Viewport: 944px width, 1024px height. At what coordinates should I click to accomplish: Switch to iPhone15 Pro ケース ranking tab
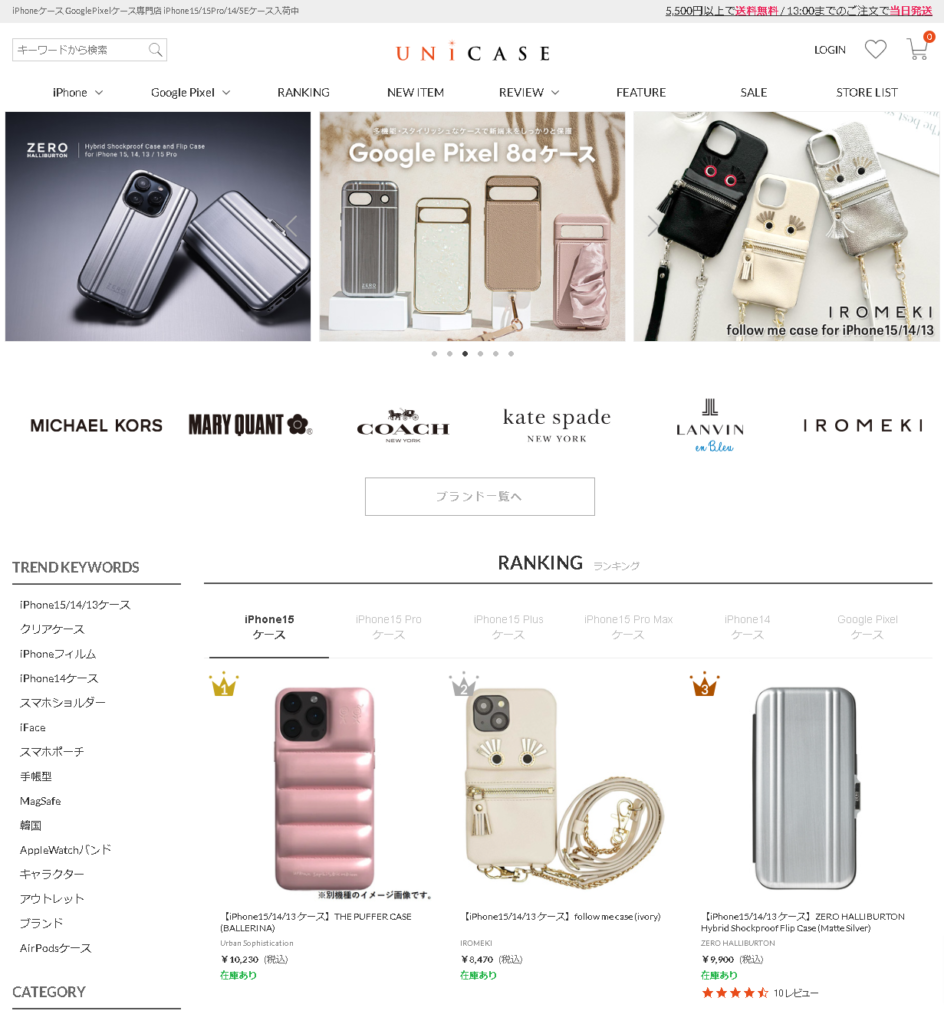(x=388, y=627)
